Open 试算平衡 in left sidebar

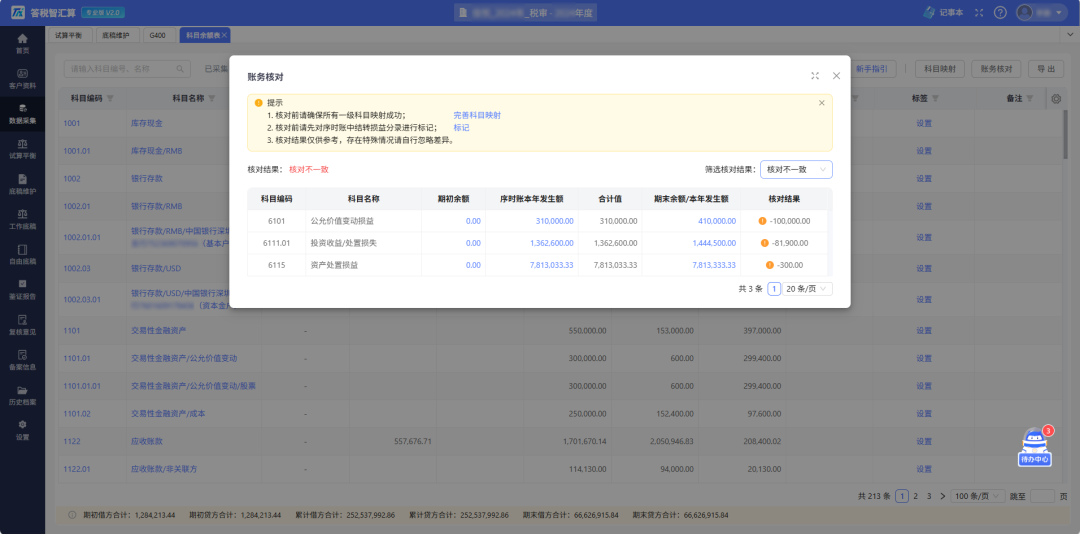click(x=23, y=148)
